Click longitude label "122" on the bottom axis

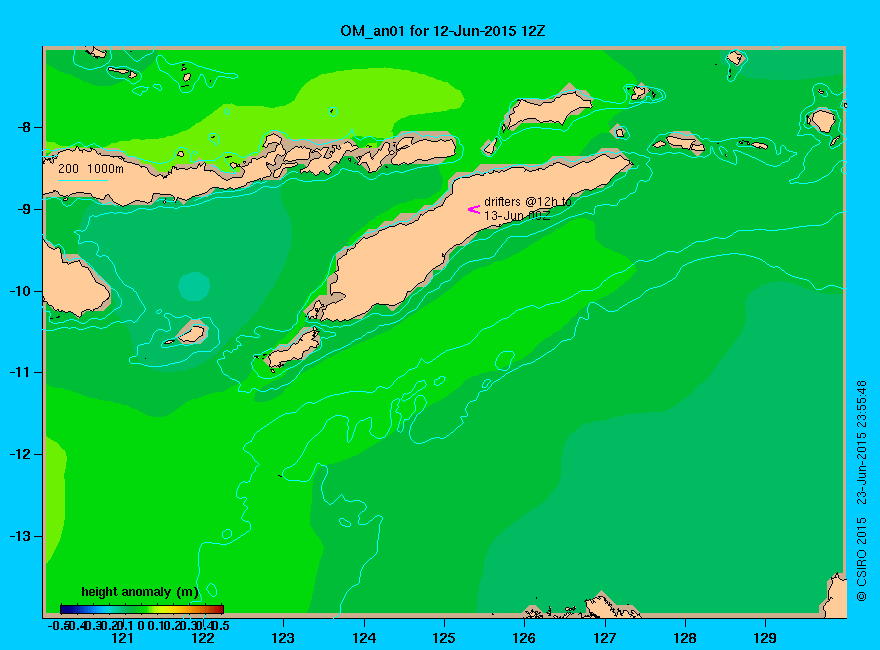203,638
